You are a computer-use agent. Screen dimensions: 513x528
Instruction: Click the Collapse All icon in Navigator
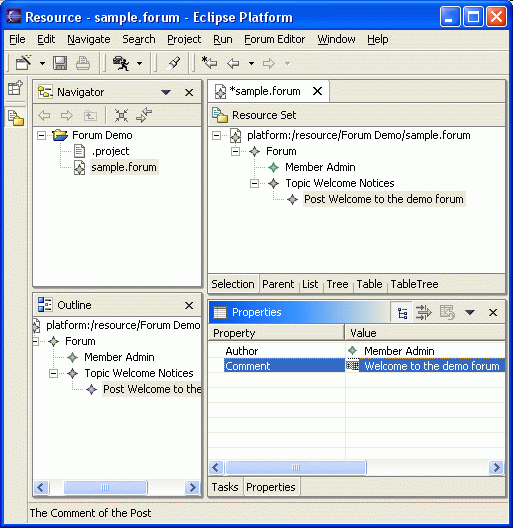coord(121,116)
